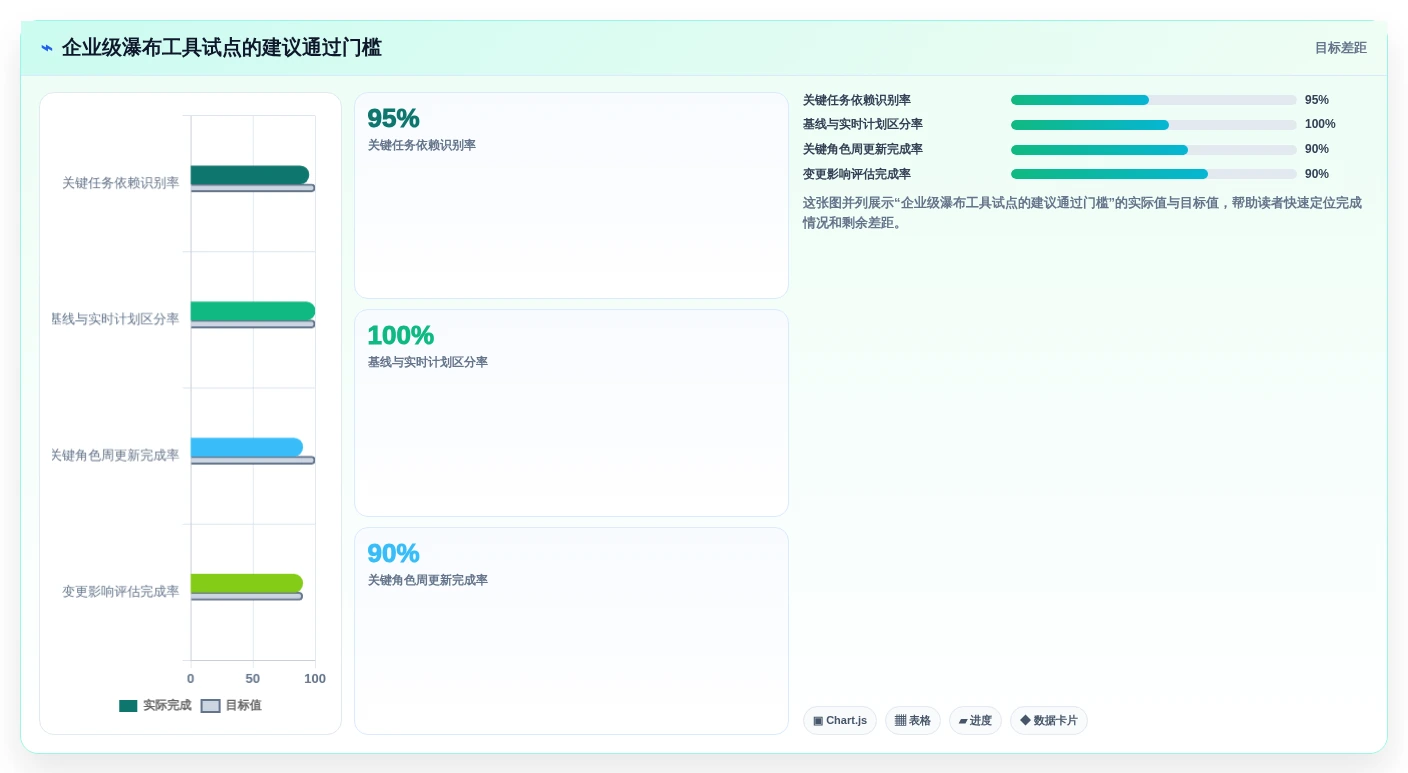Click the 100% data card
Viewport: 1408px width, 773px height.
[x=571, y=413]
